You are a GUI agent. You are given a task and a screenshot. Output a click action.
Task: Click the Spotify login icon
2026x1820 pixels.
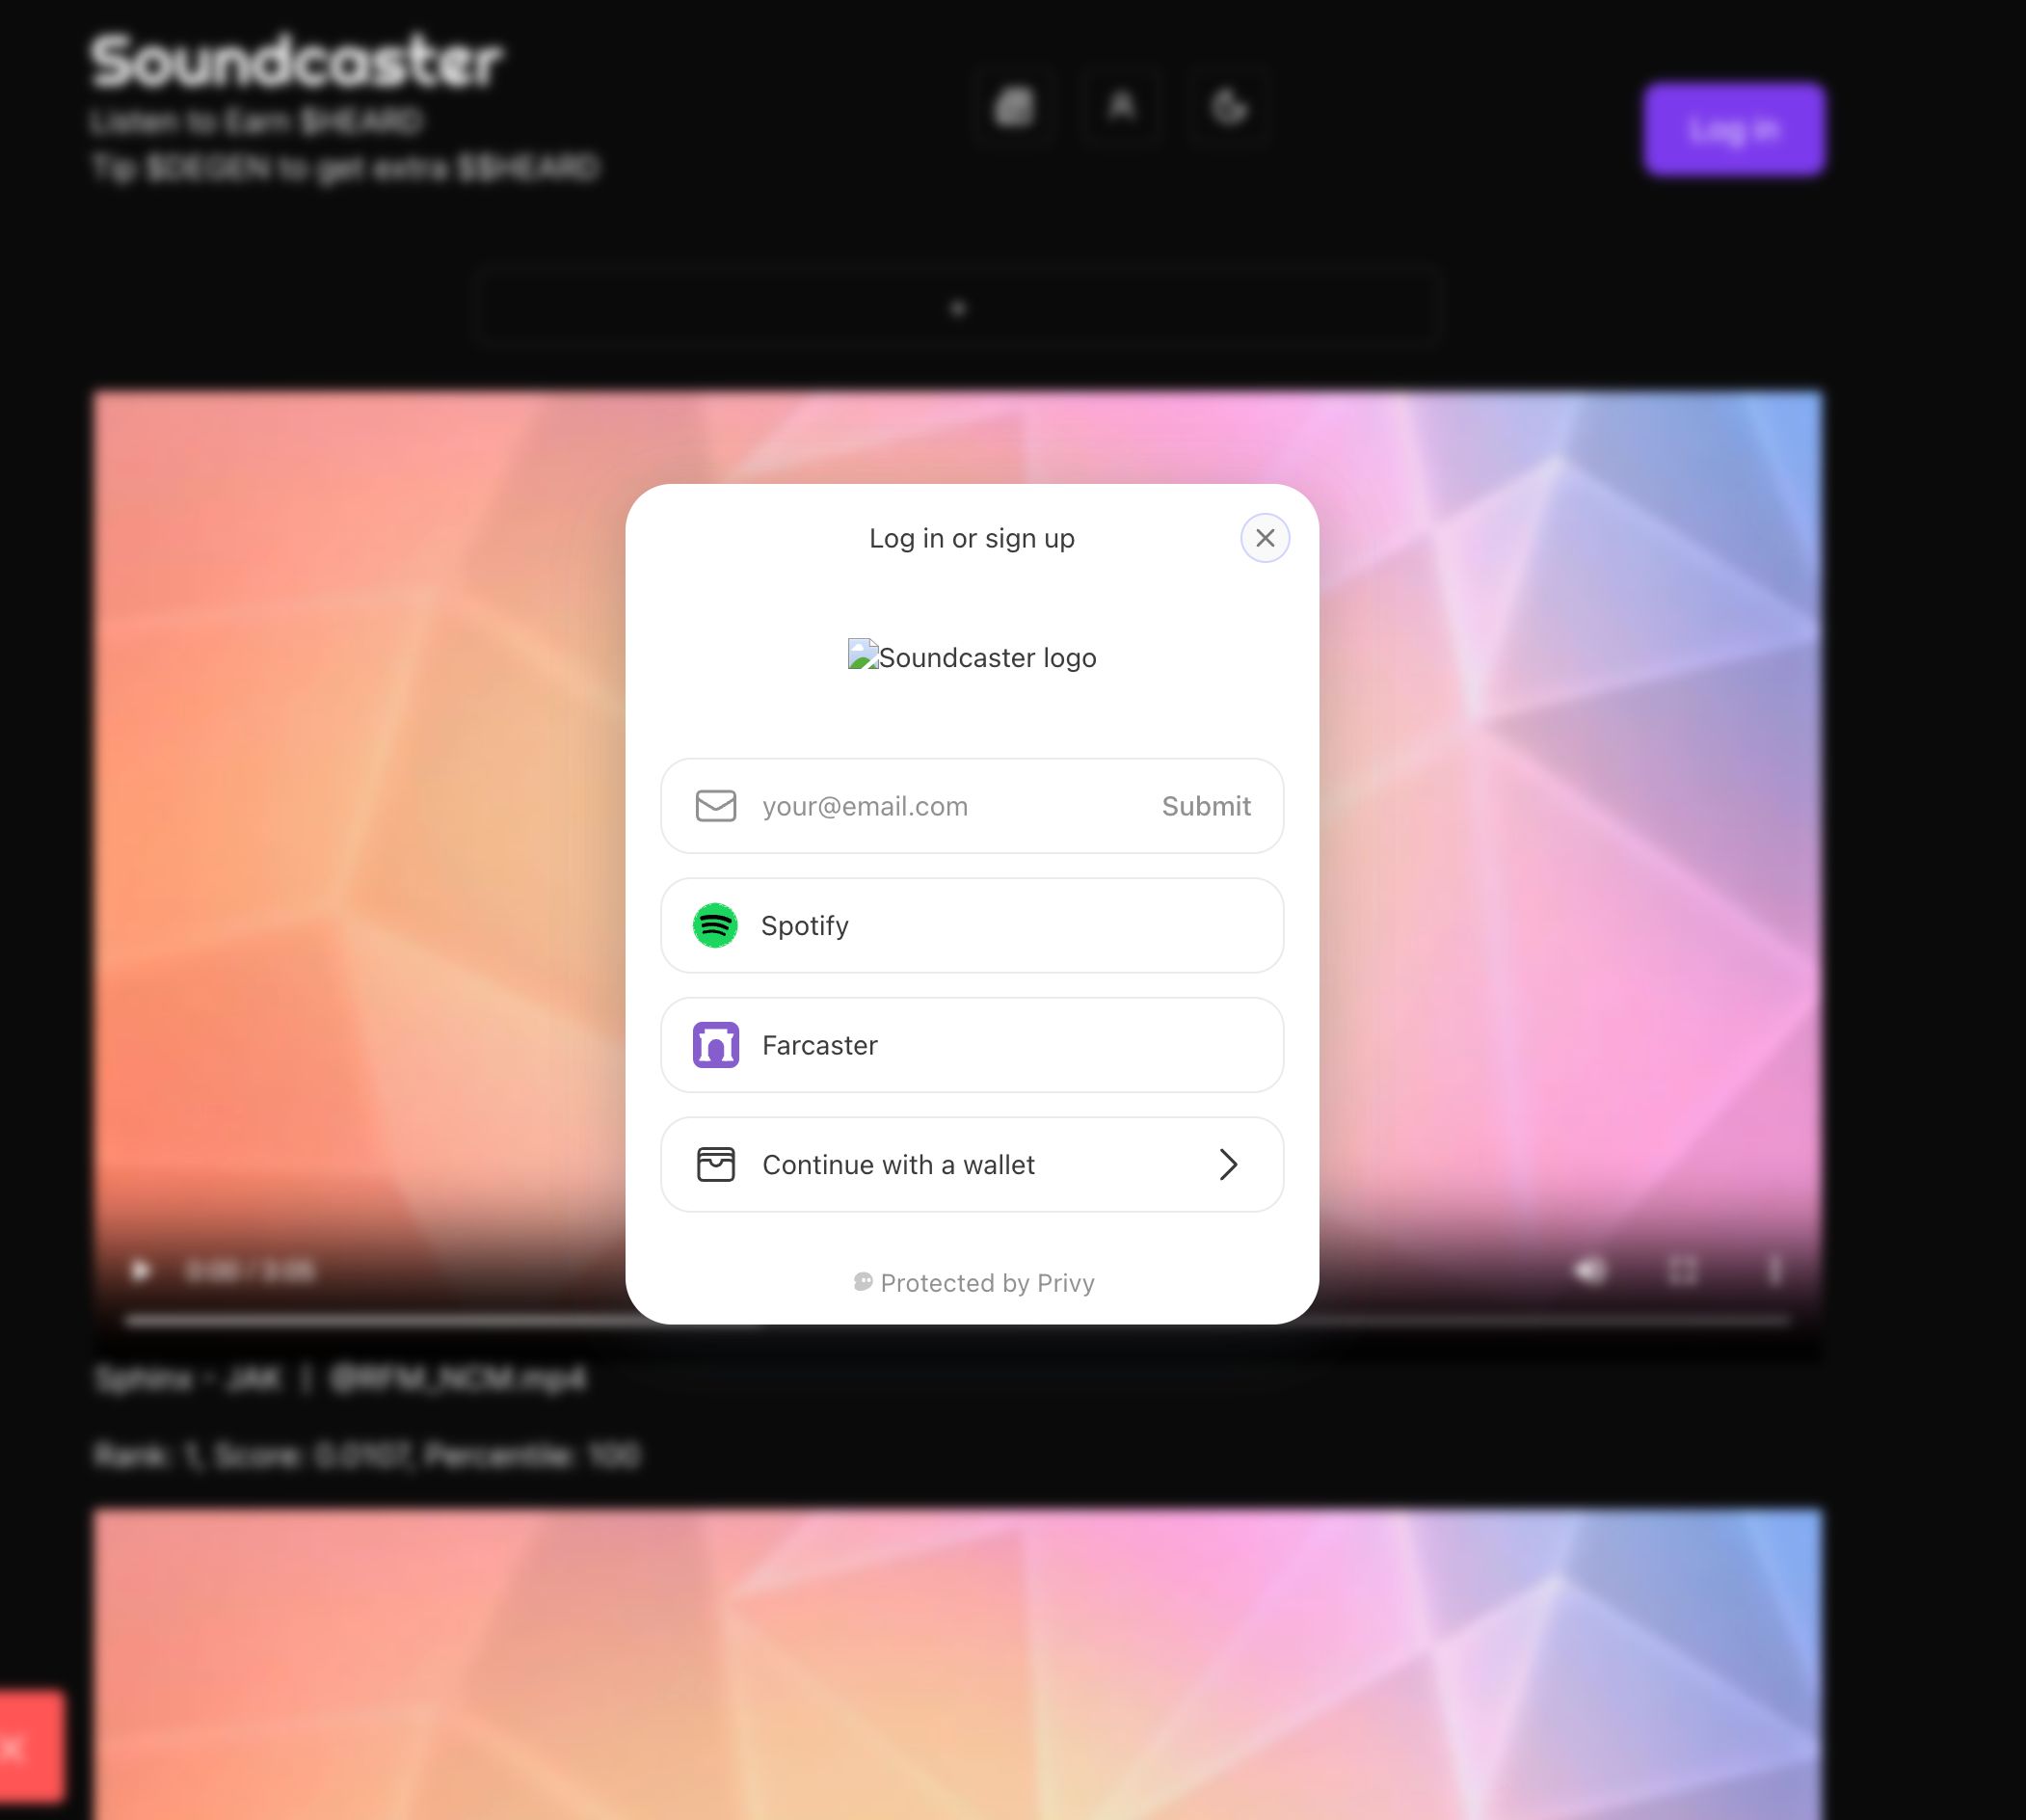(x=715, y=925)
